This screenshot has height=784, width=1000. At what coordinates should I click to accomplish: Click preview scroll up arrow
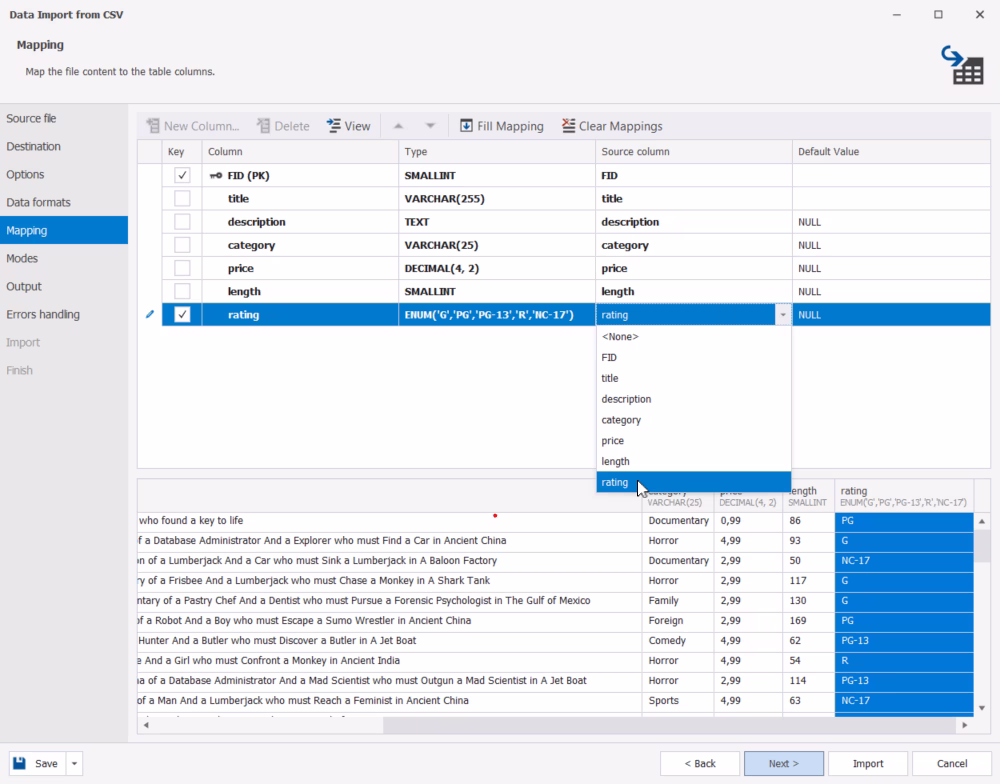[982, 521]
